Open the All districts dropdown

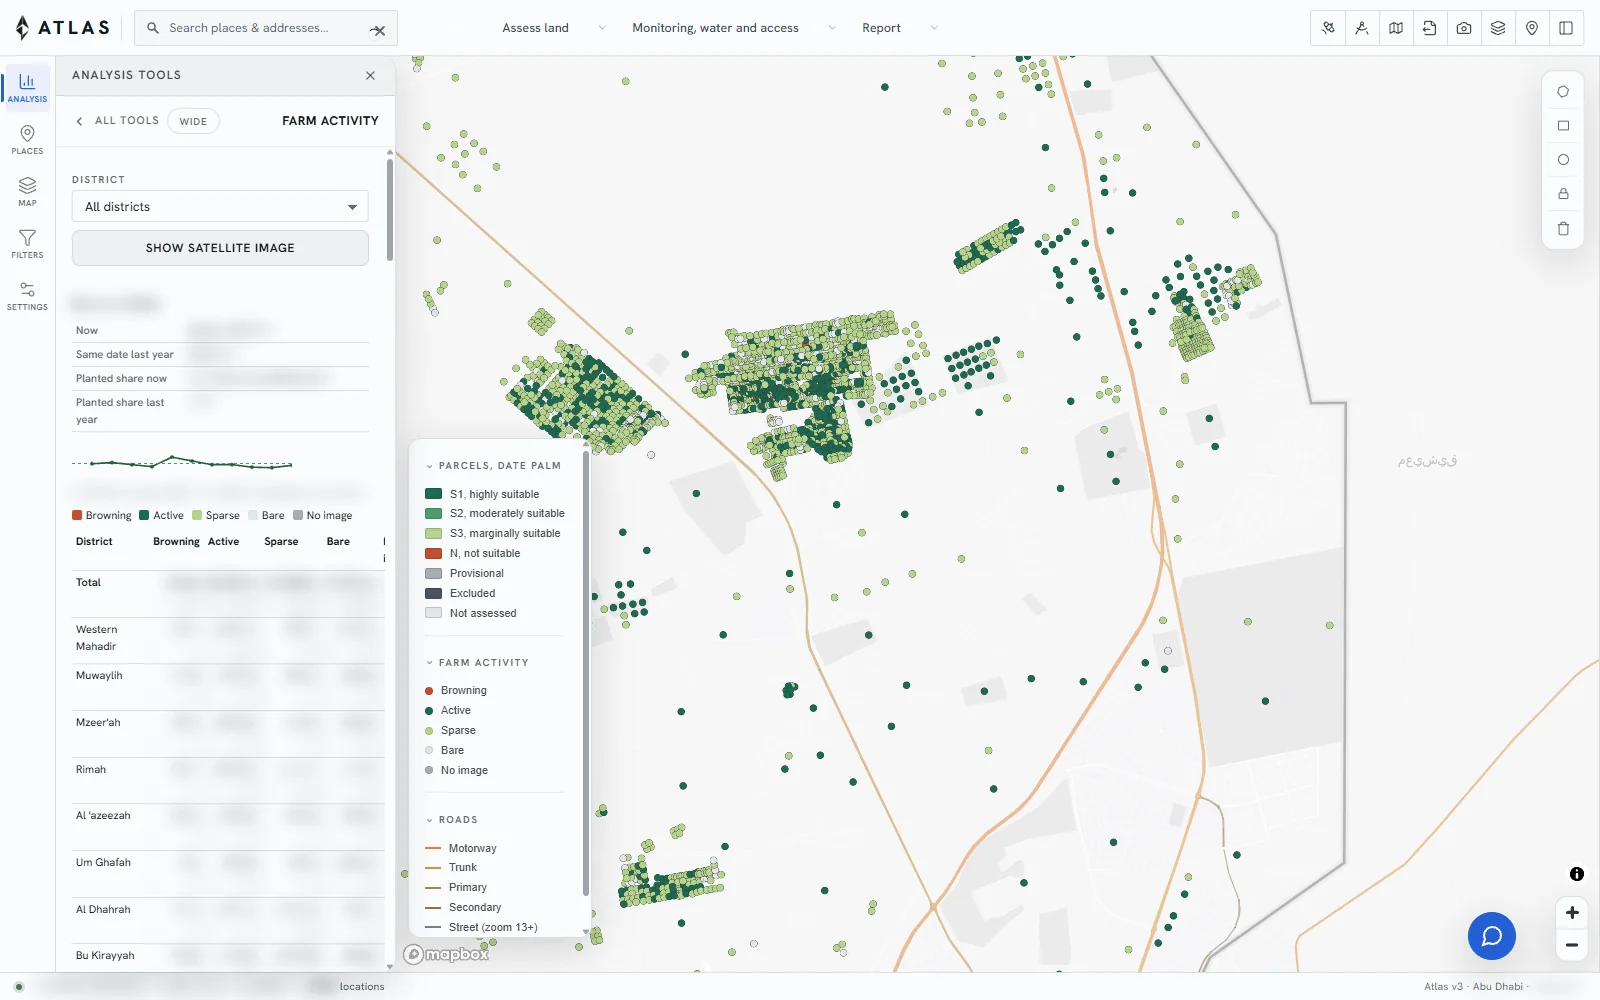point(220,207)
